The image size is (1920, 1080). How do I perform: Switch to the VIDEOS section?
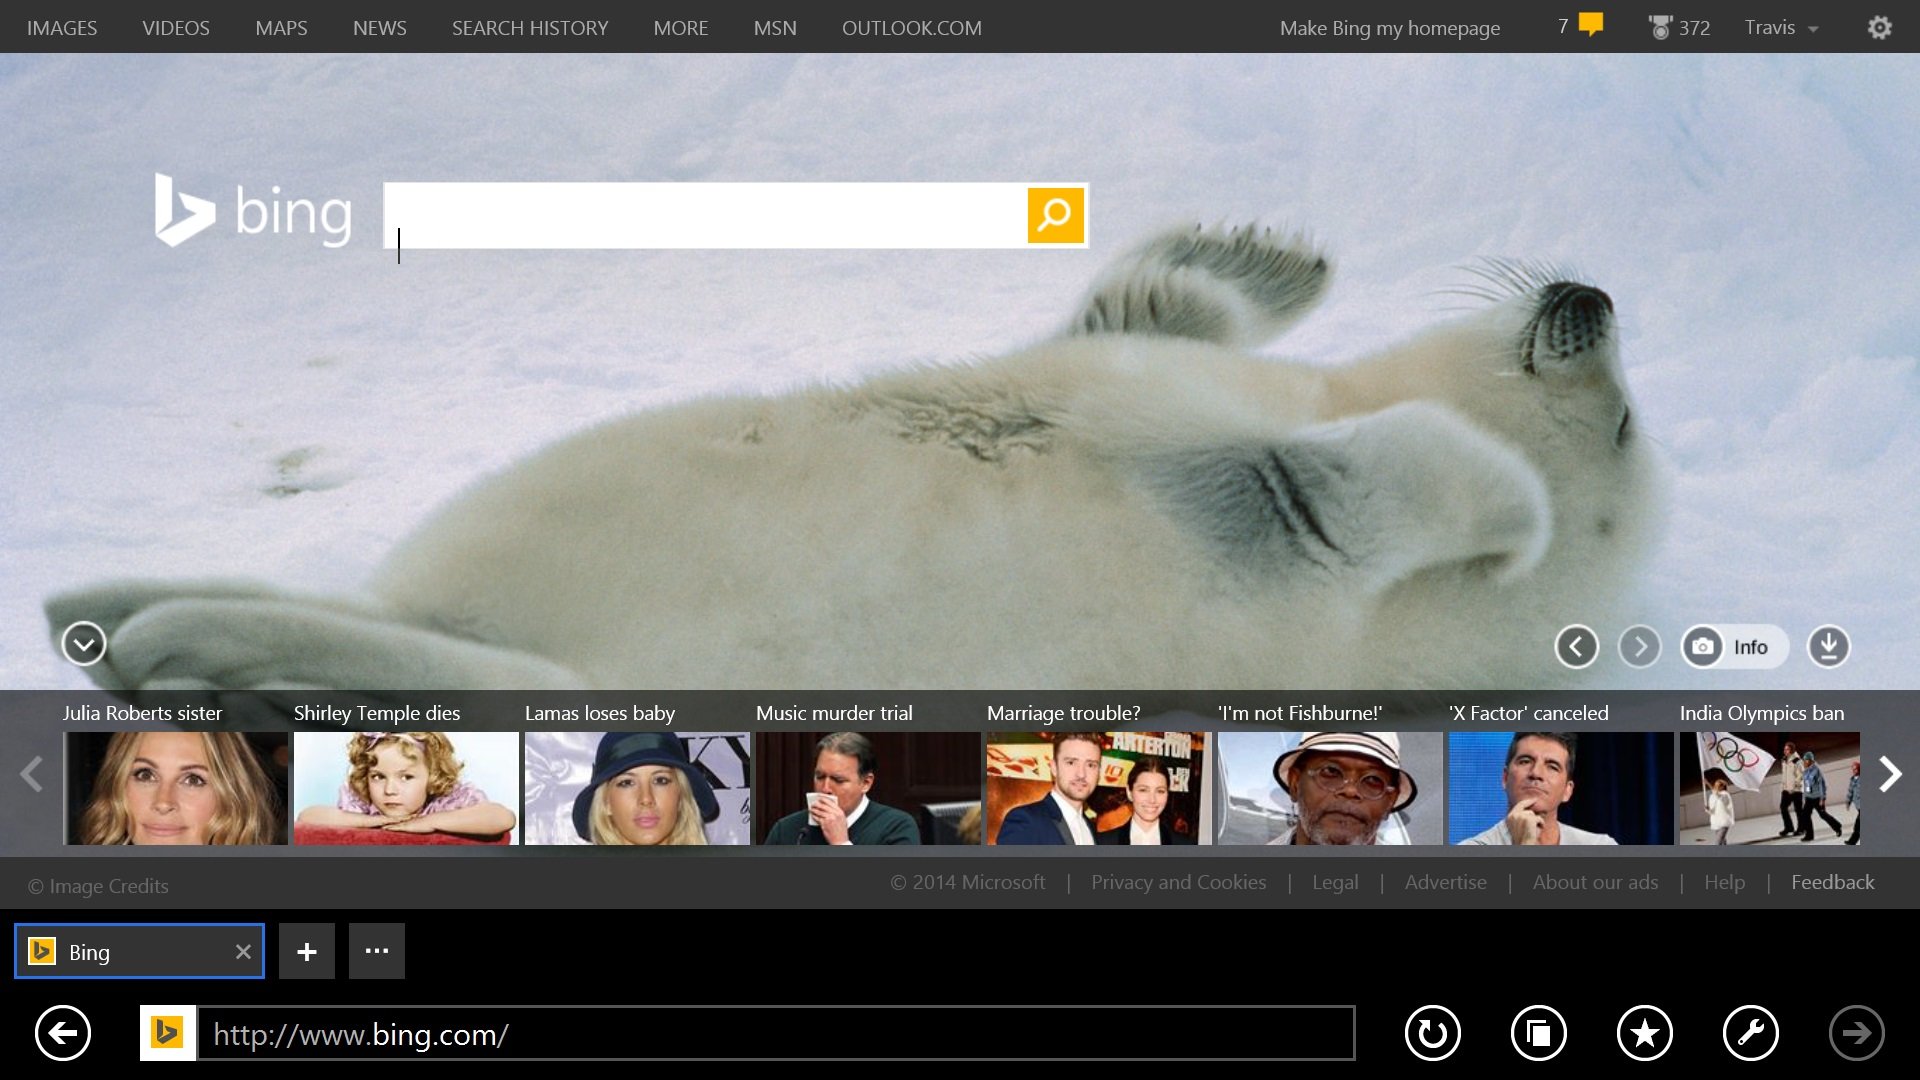(x=176, y=27)
